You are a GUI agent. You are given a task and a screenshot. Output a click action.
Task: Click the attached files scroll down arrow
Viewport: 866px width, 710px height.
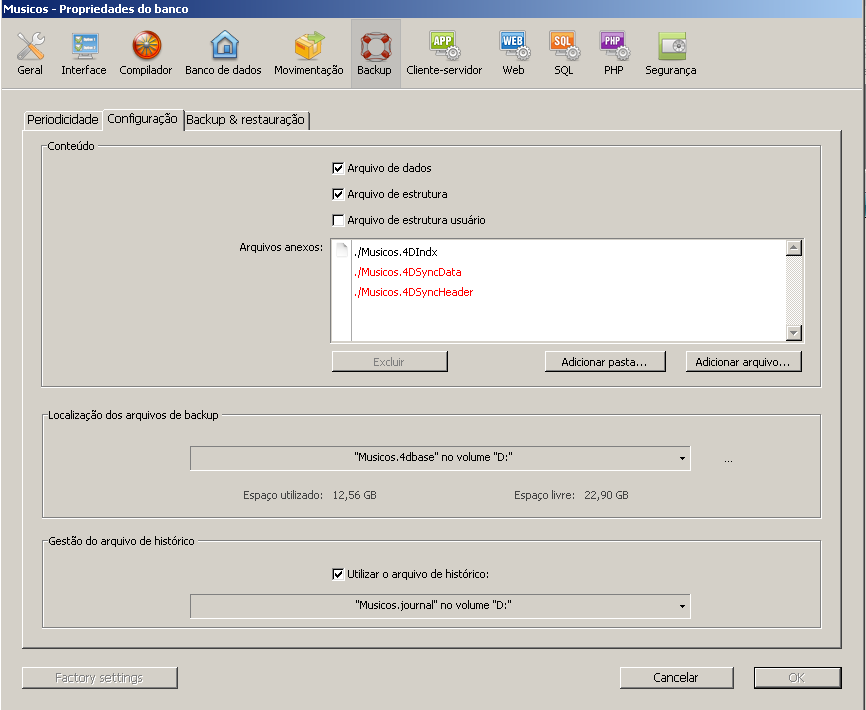click(794, 333)
